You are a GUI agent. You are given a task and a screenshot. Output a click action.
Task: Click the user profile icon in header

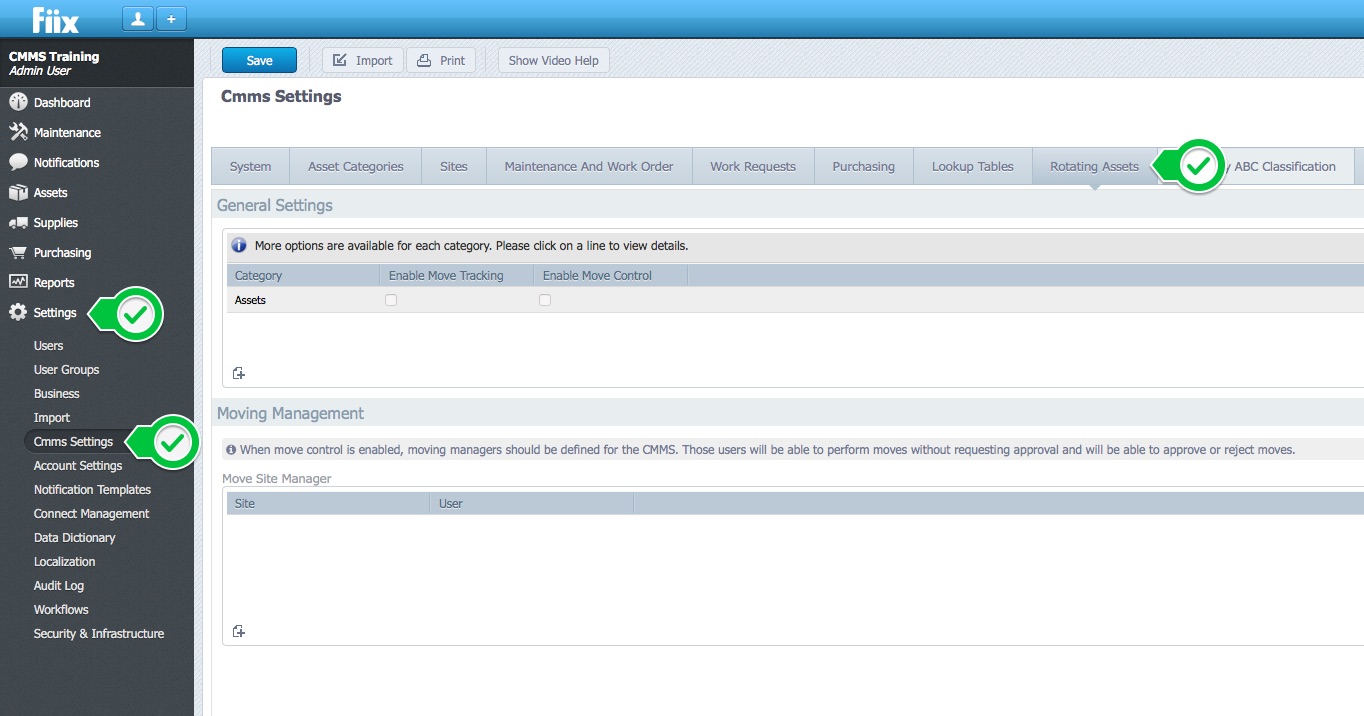137,19
